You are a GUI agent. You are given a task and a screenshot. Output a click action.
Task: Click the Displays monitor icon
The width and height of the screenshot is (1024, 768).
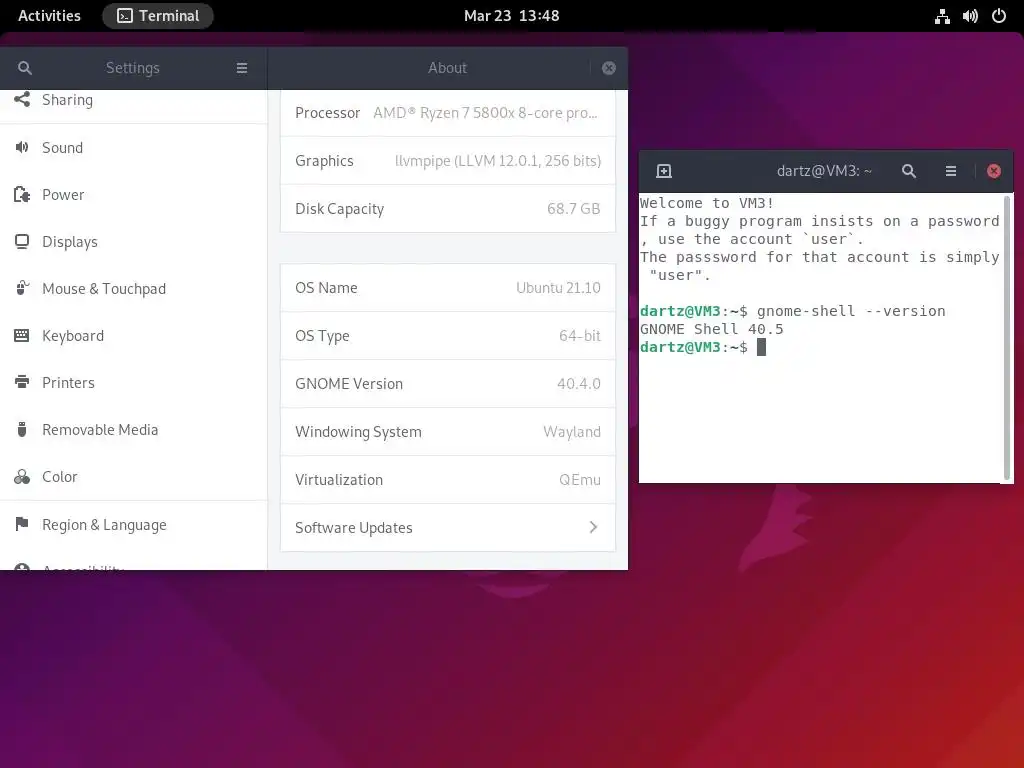point(22,242)
